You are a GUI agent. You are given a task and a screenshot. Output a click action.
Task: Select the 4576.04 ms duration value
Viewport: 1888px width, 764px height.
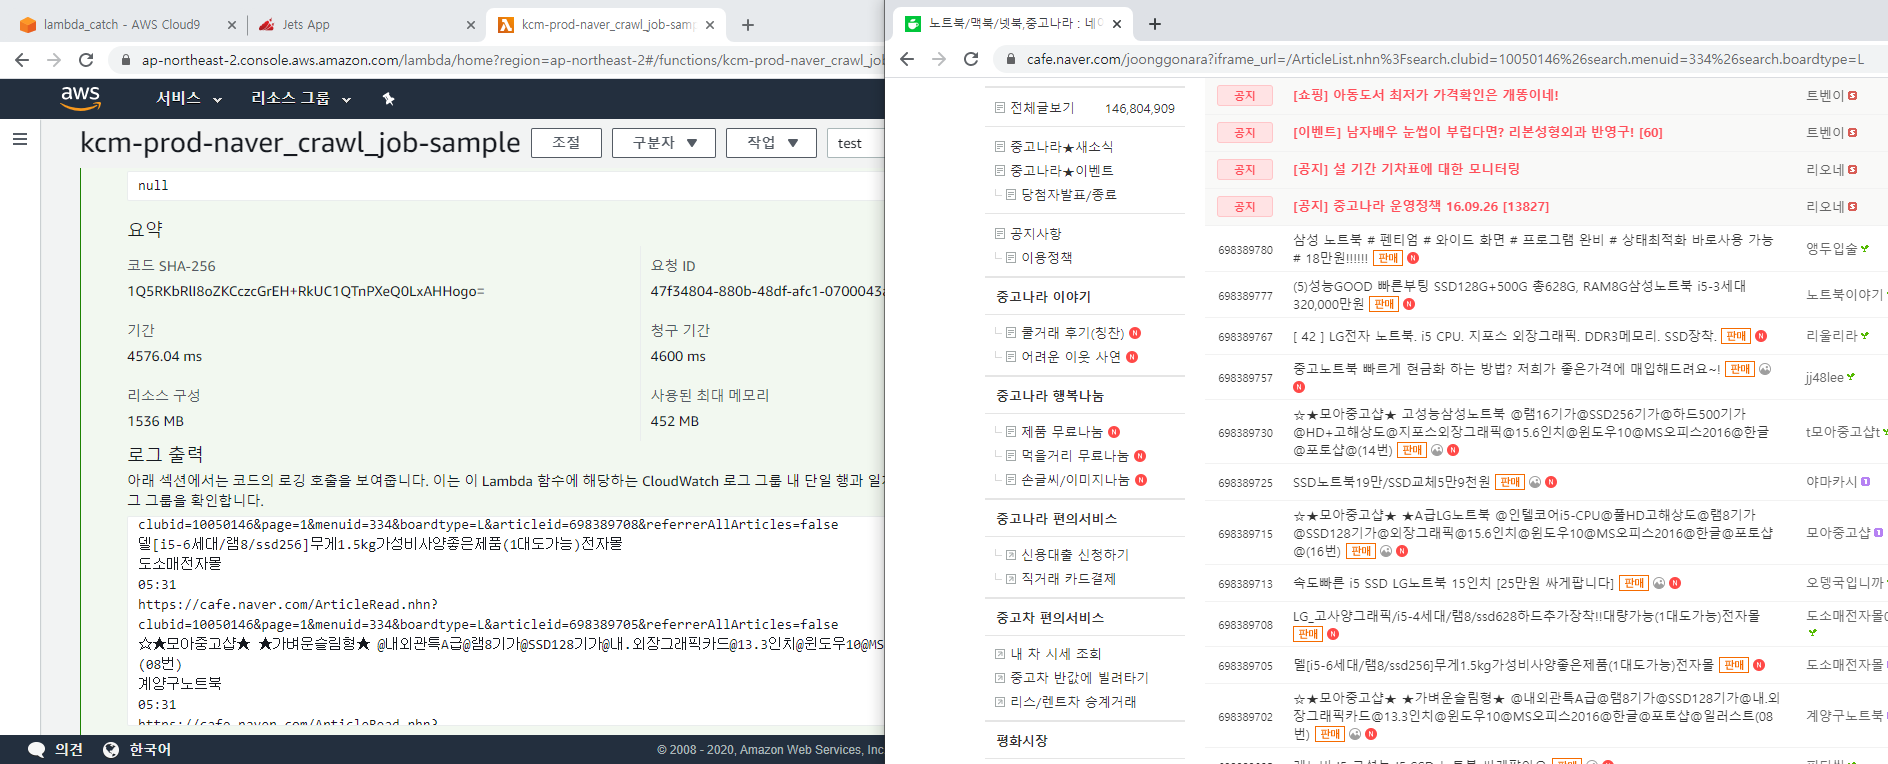[165, 356]
